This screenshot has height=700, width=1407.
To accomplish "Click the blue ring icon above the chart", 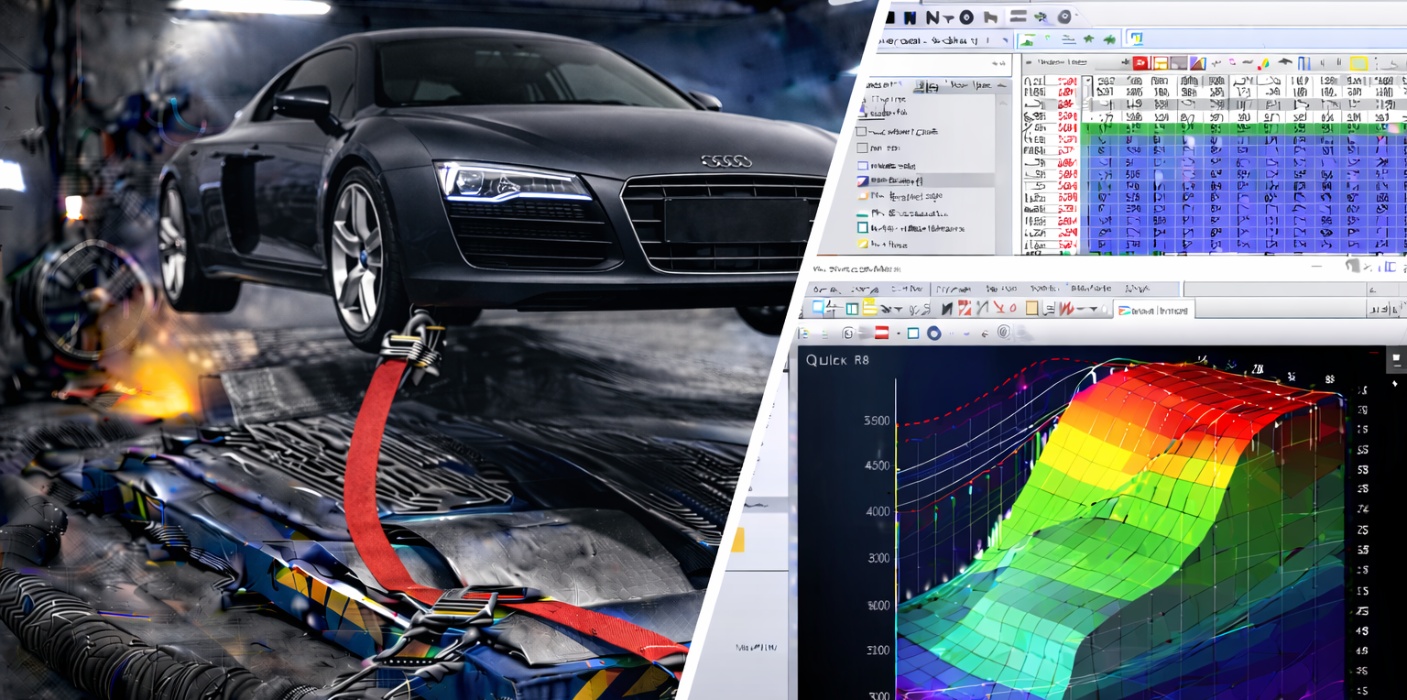I will click(934, 333).
